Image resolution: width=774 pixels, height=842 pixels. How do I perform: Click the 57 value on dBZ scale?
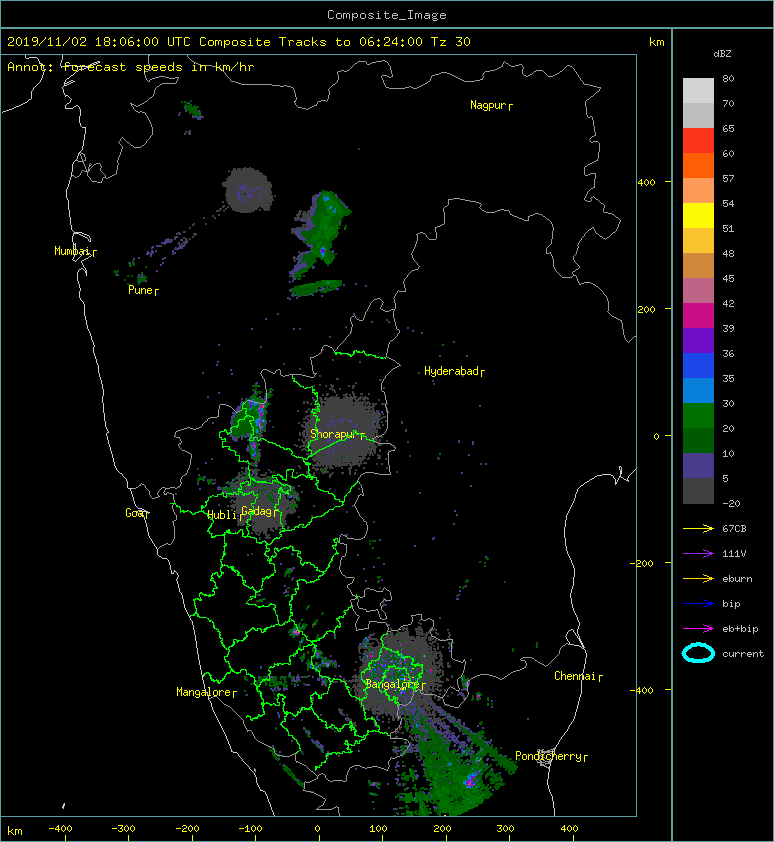[728, 178]
